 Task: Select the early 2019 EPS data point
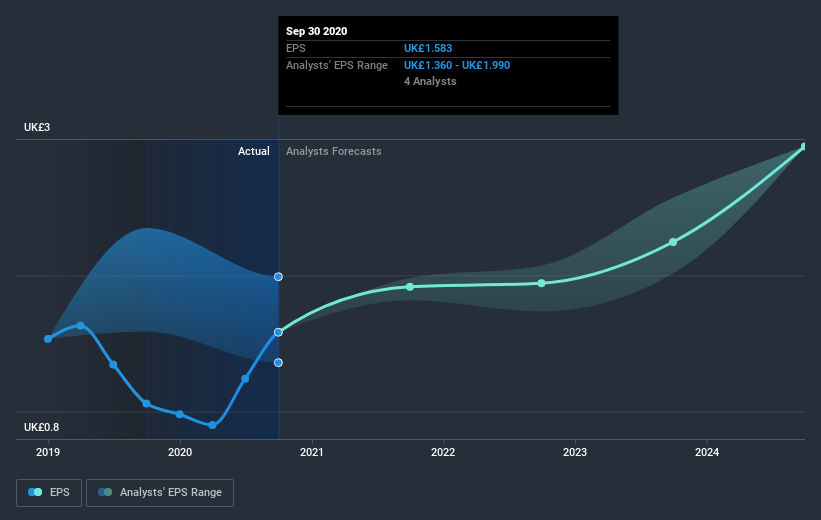(x=48, y=339)
